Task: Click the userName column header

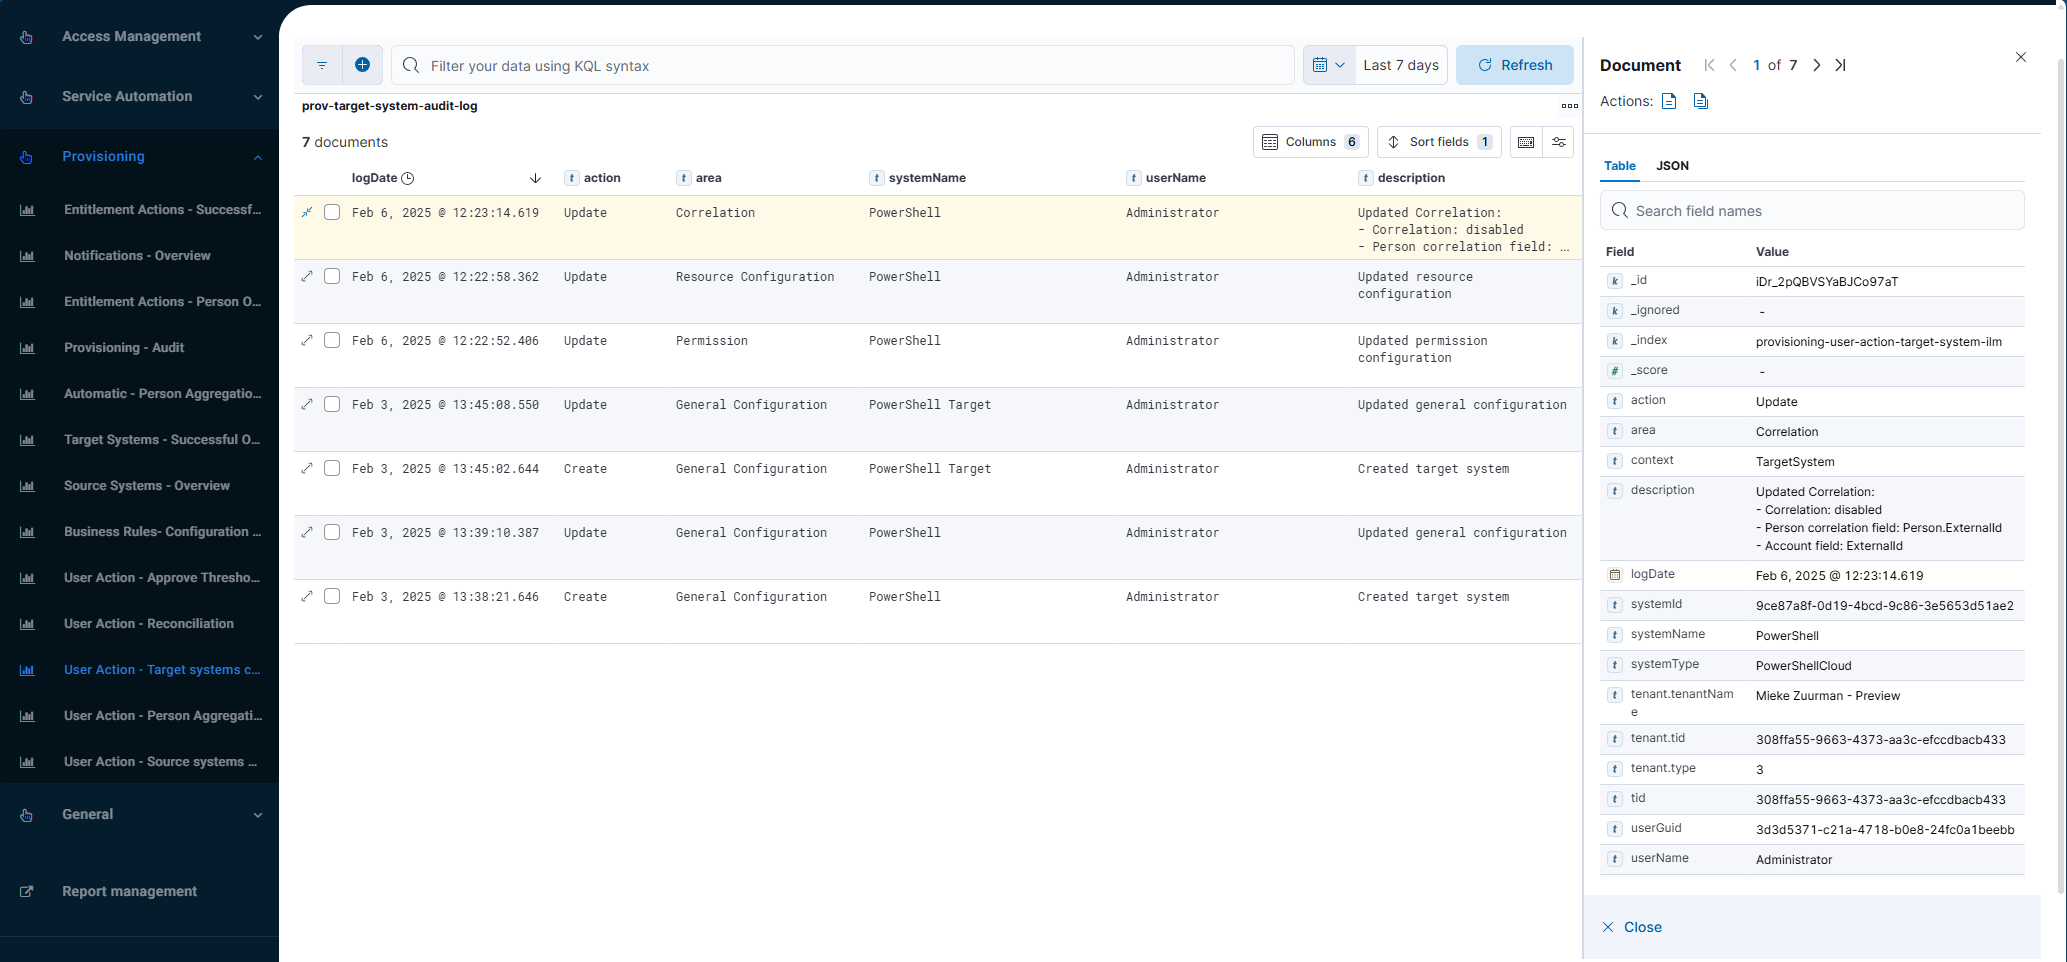Action: coord(1166,178)
